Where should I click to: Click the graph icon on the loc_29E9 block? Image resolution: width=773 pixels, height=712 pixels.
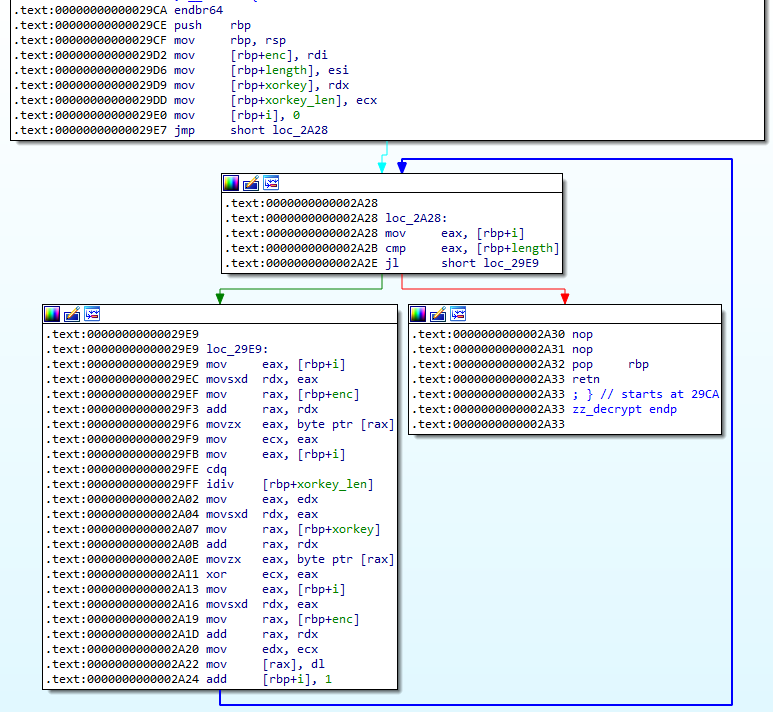(91, 314)
